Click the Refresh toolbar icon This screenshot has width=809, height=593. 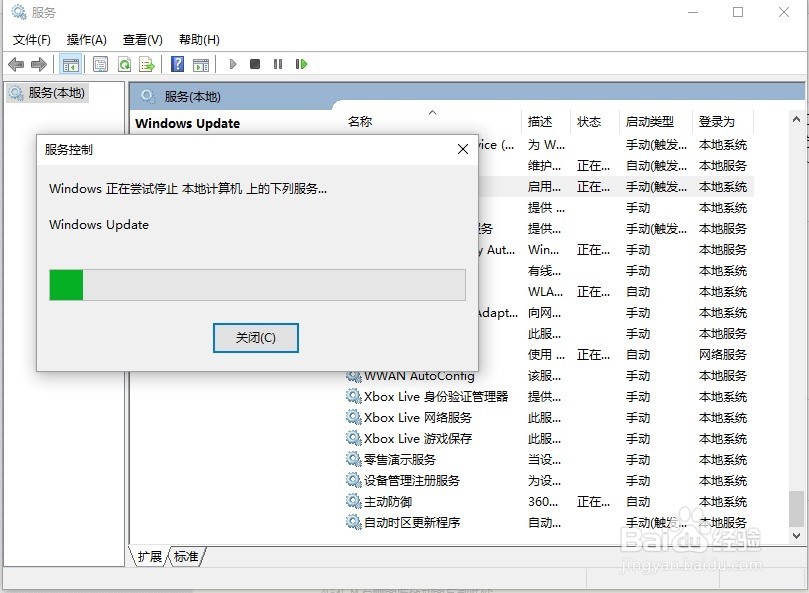(x=125, y=63)
